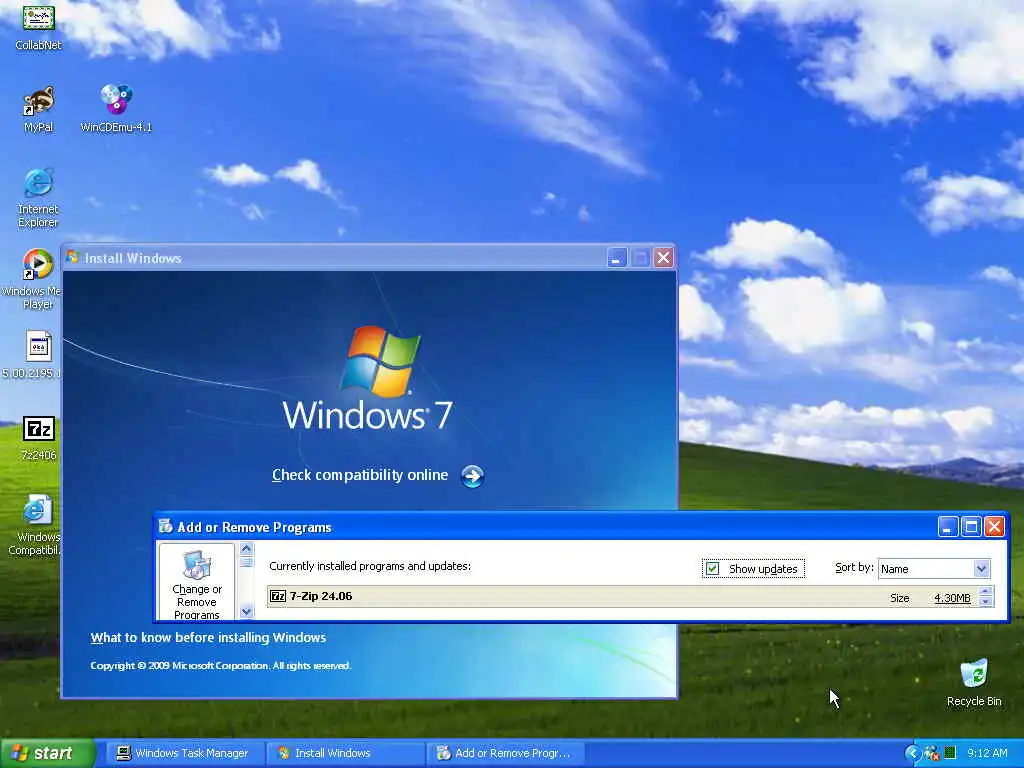Switch to Add or Remove Programs taskbar button
The image size is (1024, 768).
tap(505, 753)
